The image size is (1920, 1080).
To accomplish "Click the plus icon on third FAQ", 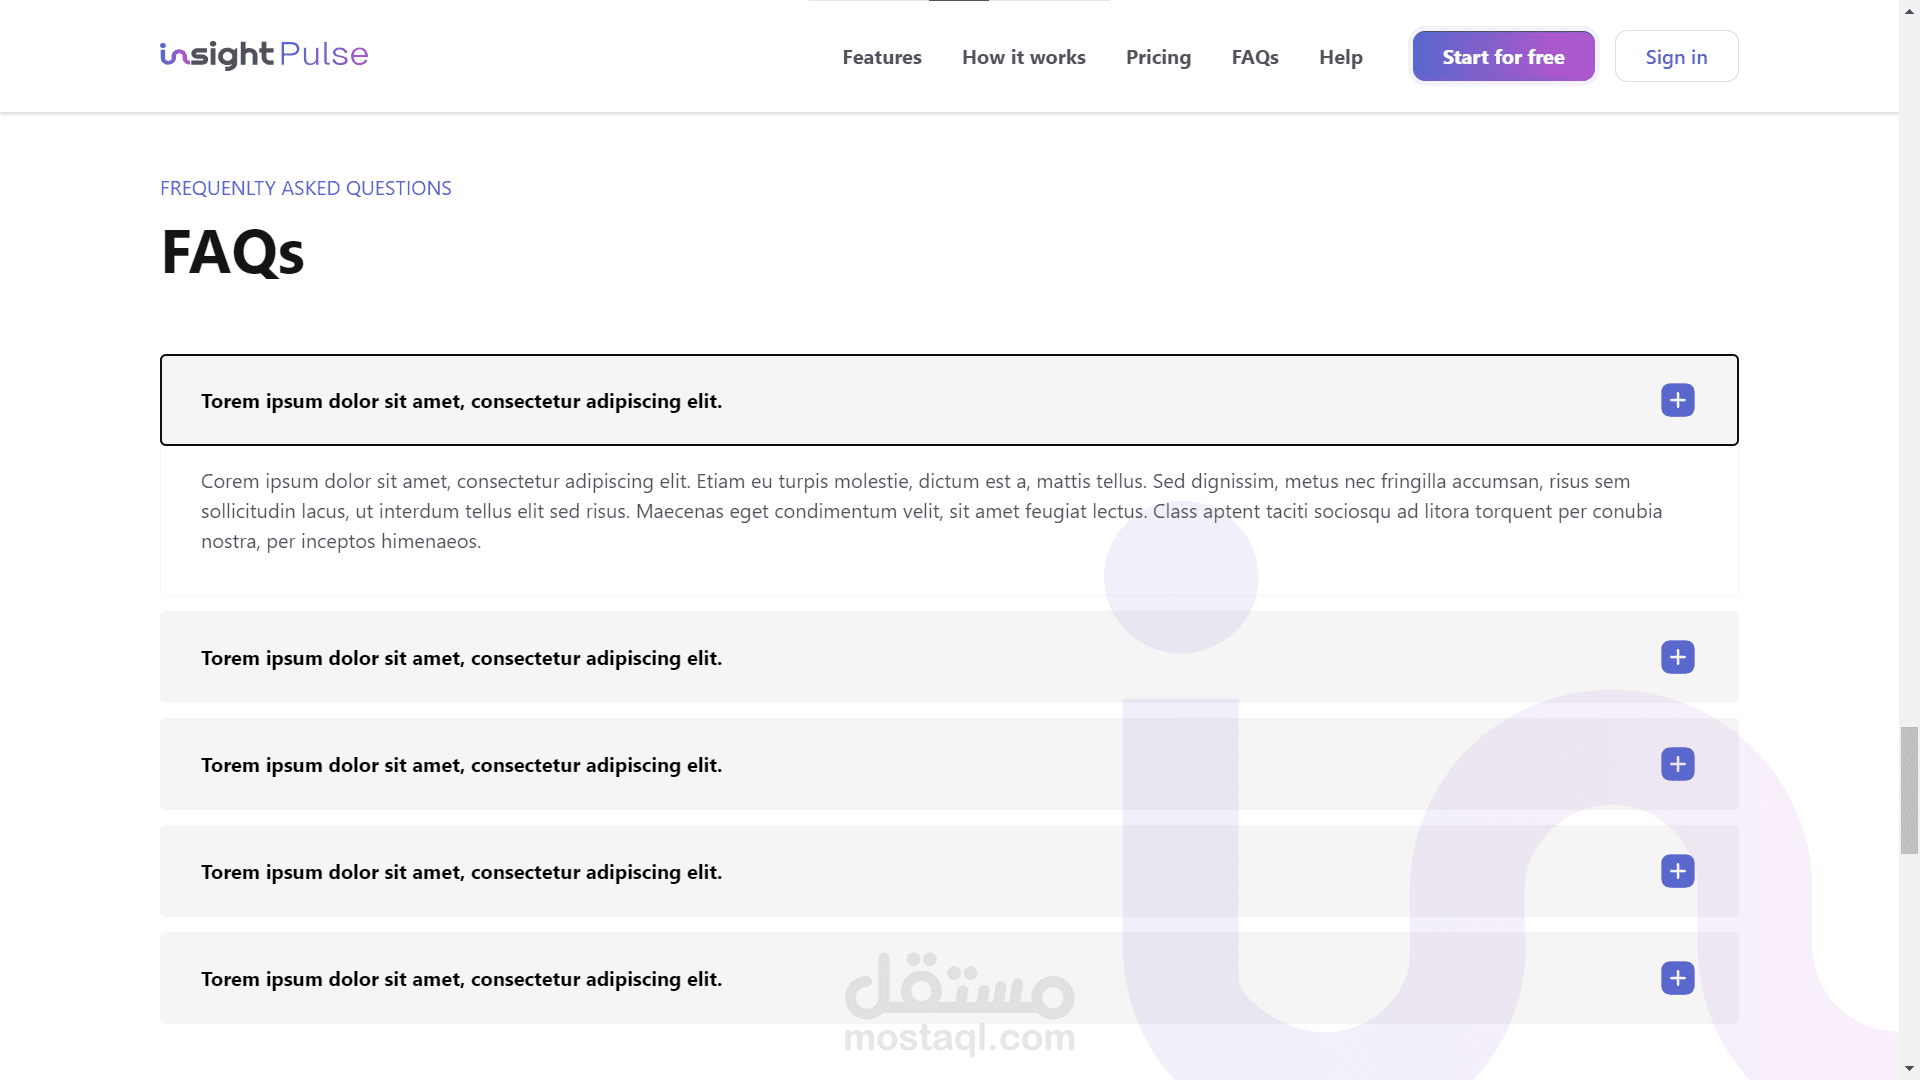I will (1677, 764).
